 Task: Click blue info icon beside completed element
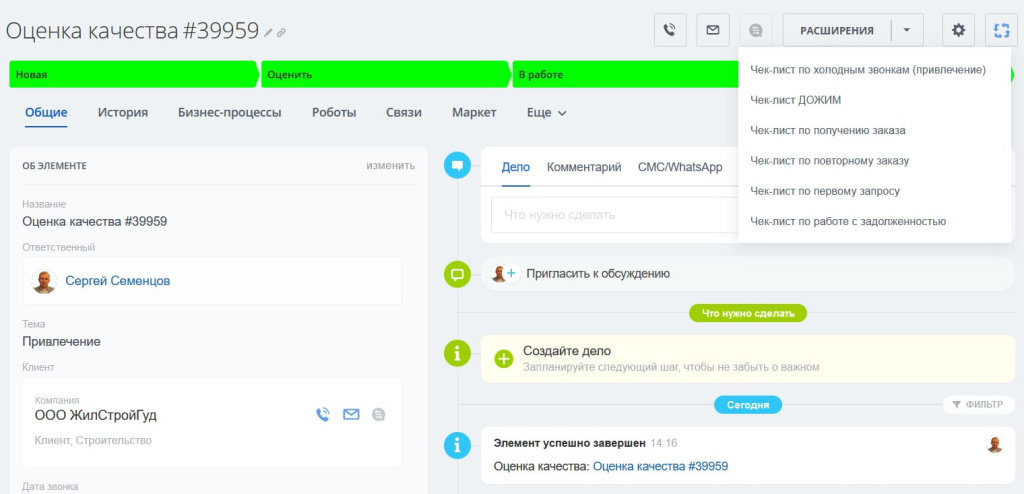457,446
